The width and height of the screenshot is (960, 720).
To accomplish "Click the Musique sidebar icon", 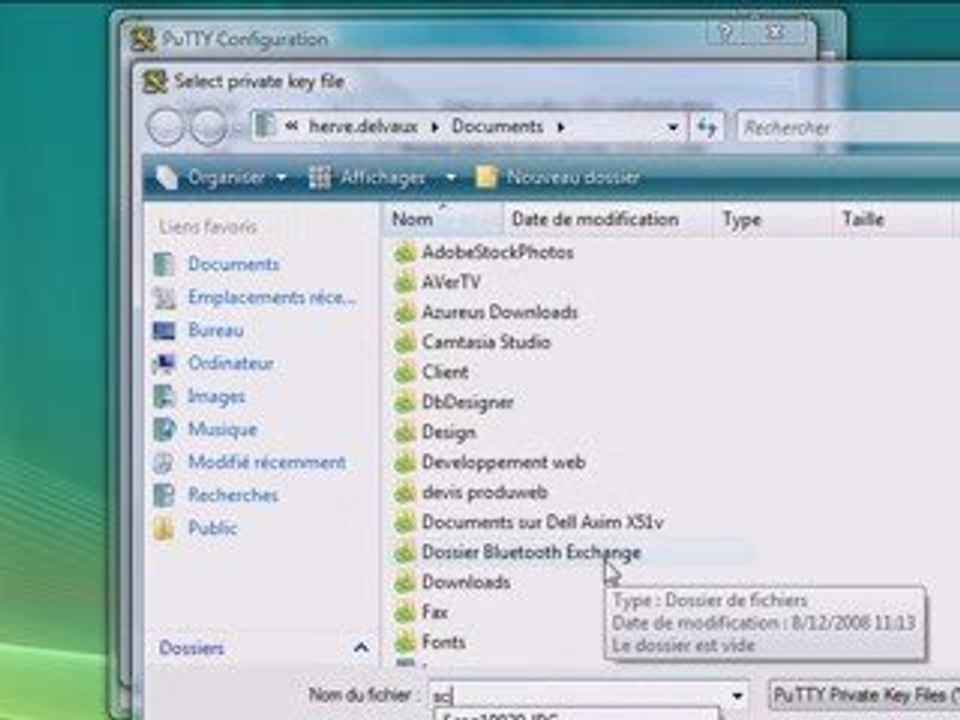I will [x=163, y=429].
